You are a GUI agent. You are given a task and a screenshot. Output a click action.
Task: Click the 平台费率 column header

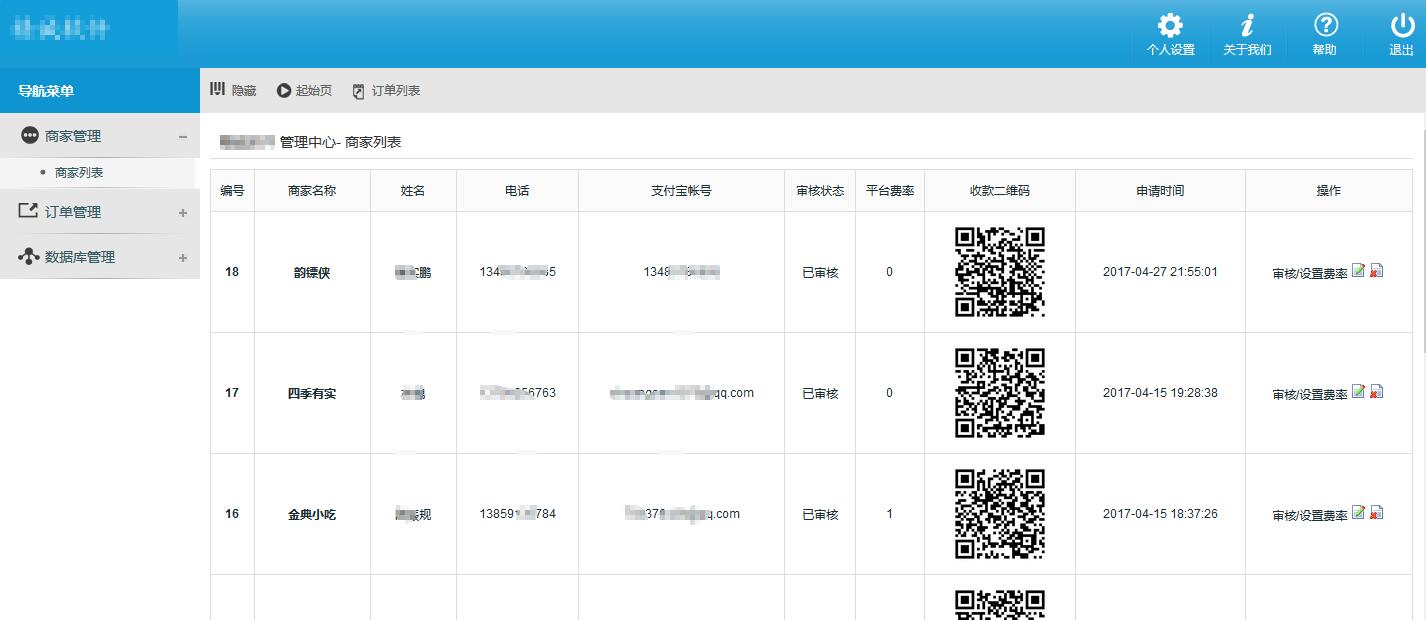point(890,190)
